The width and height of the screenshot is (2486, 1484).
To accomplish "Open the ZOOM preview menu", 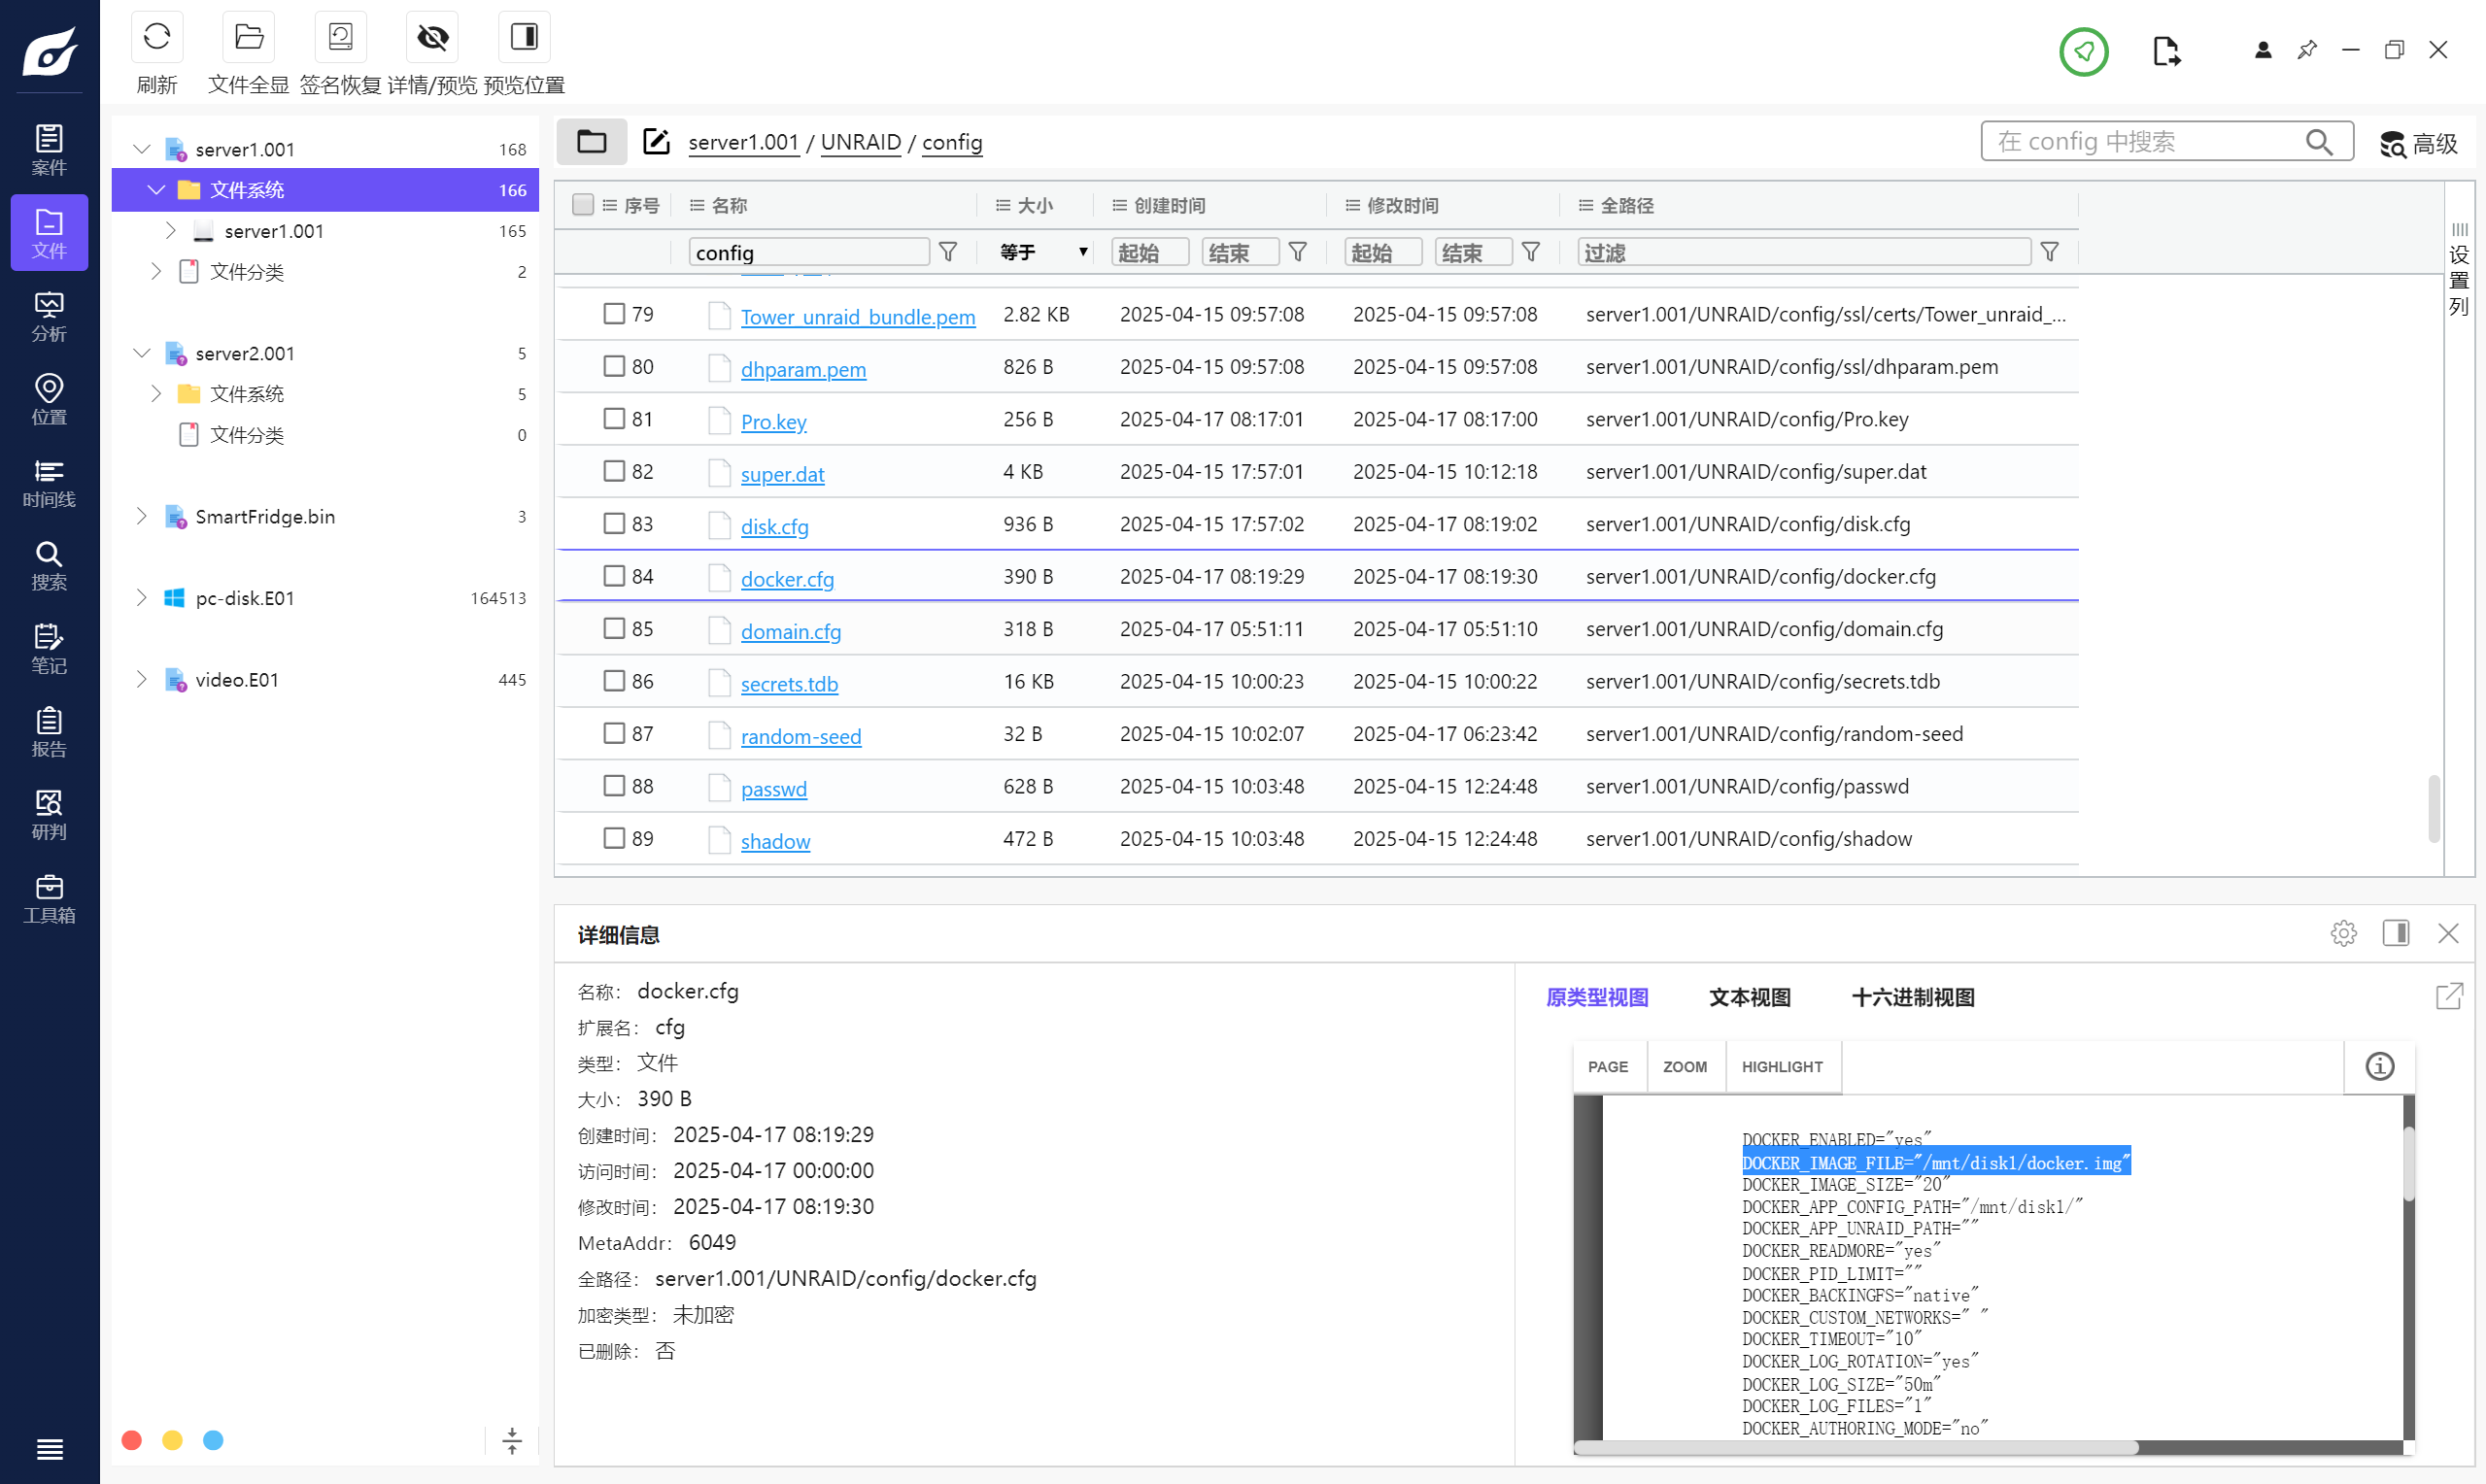I will click(1685, 1067).
